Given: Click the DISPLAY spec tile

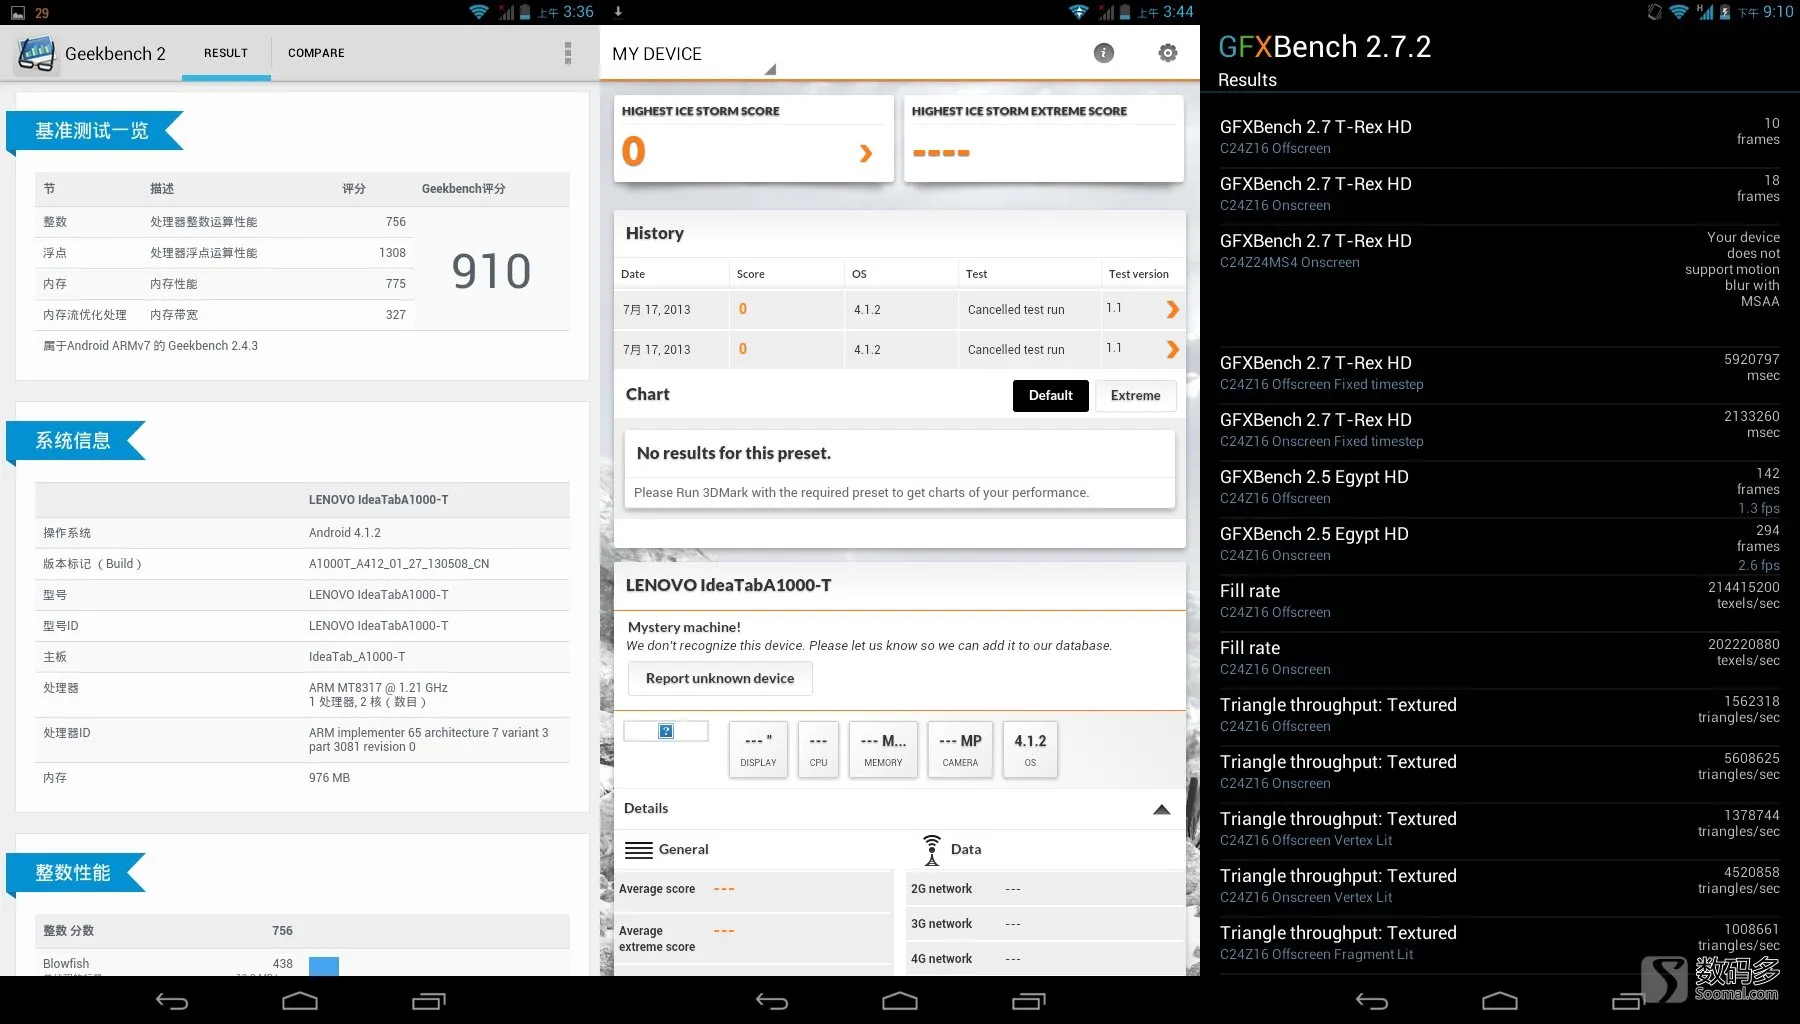Looking at the screenshot, I should point(758,749).
